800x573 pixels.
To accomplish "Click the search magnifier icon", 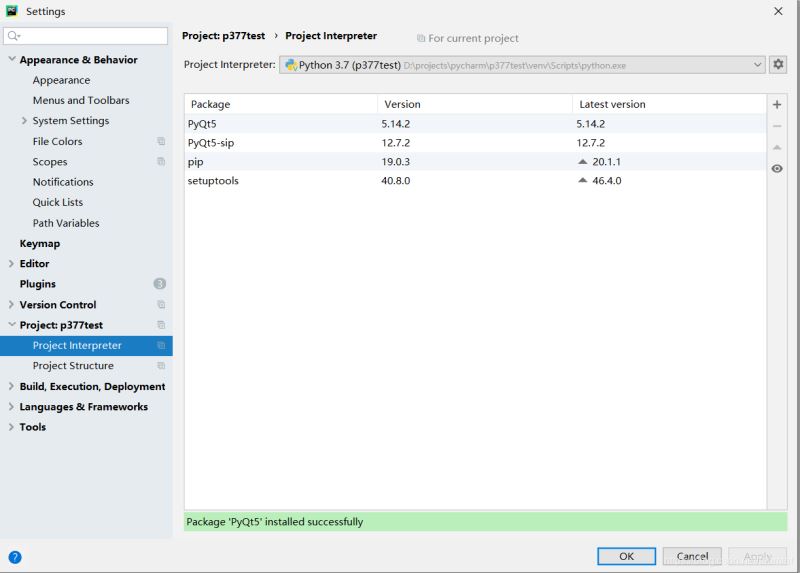I will click(13, 36).
